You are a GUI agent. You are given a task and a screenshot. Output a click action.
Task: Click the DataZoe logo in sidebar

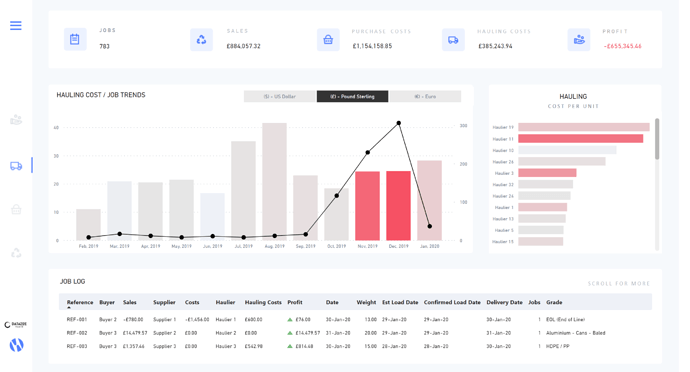pyautogui.click(x=15, y=325)
